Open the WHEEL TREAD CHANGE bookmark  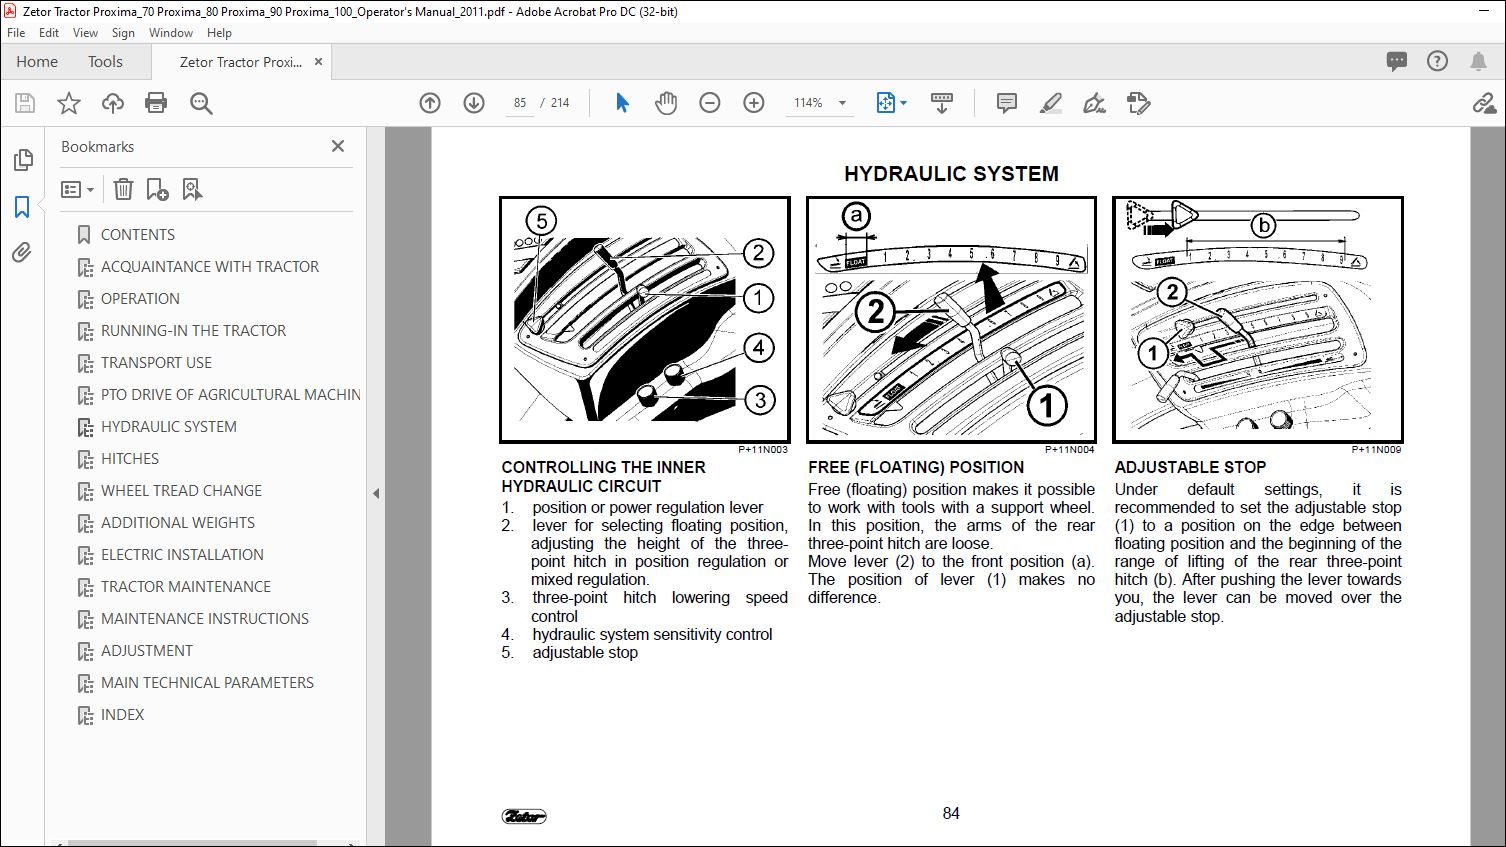point(181,490)
